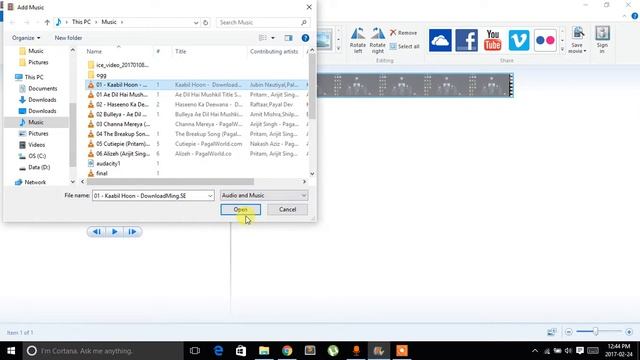Screen dimensions: 640x360
Task: Click Select all in Editing group
Action: (x=404, y=46)
